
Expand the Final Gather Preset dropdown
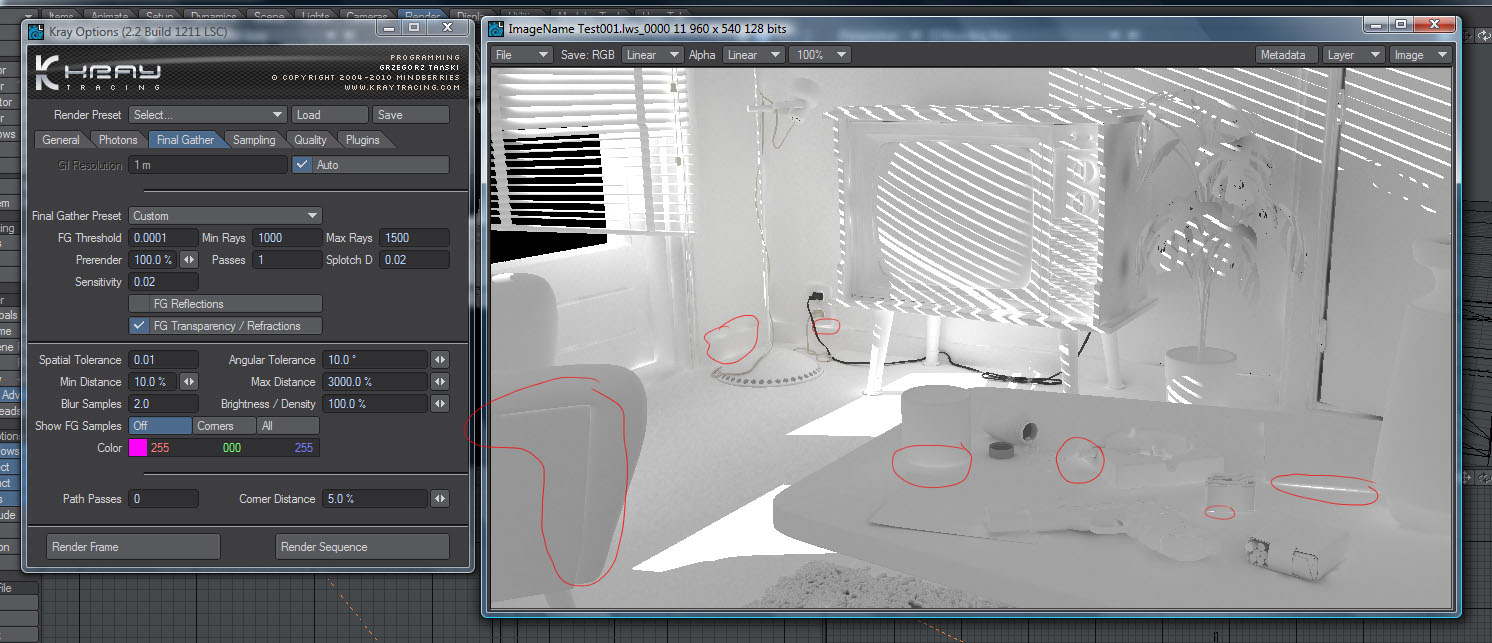click(225, 216)
